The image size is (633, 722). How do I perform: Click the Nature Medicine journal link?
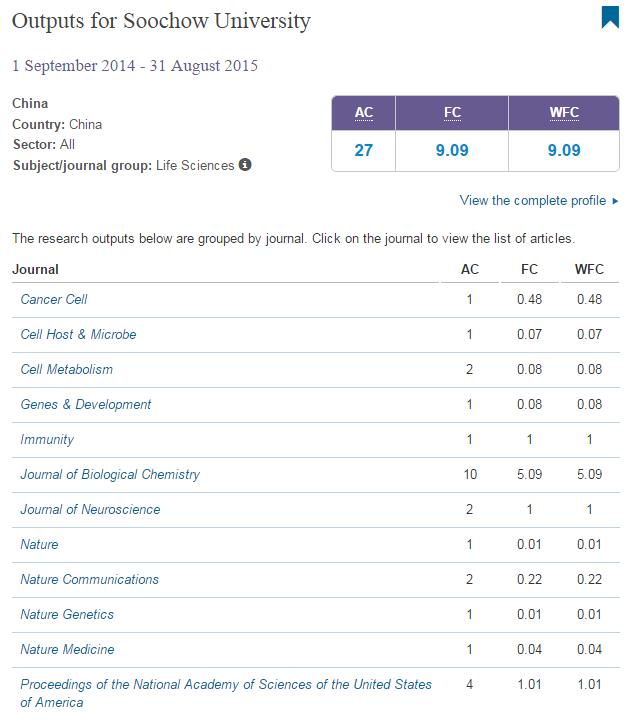67,649
